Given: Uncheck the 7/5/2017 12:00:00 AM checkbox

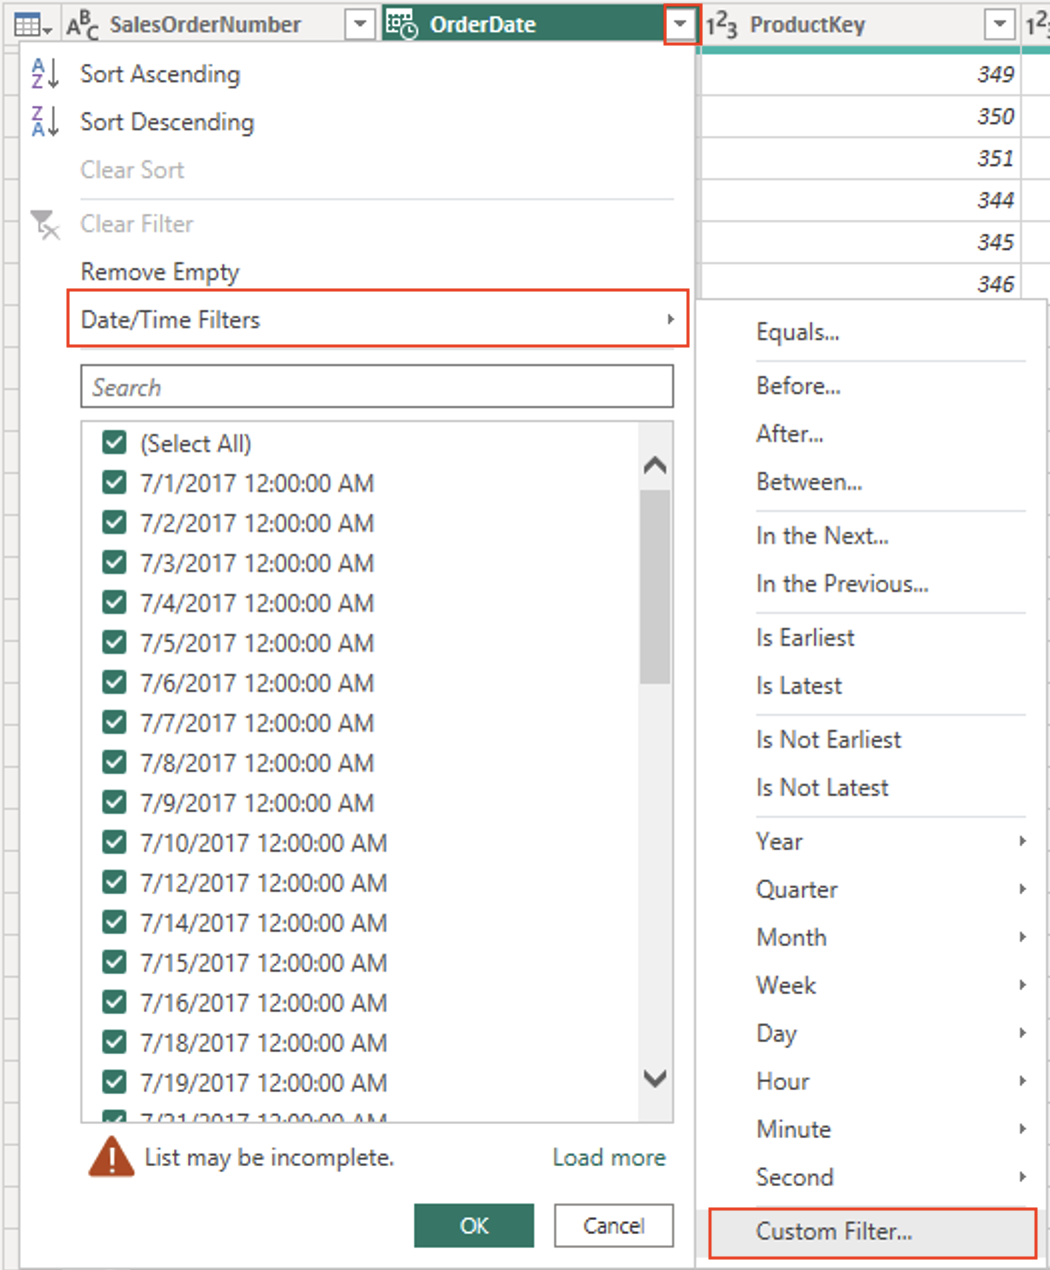Looking at the screenshot, I should (x=115, y=642).
